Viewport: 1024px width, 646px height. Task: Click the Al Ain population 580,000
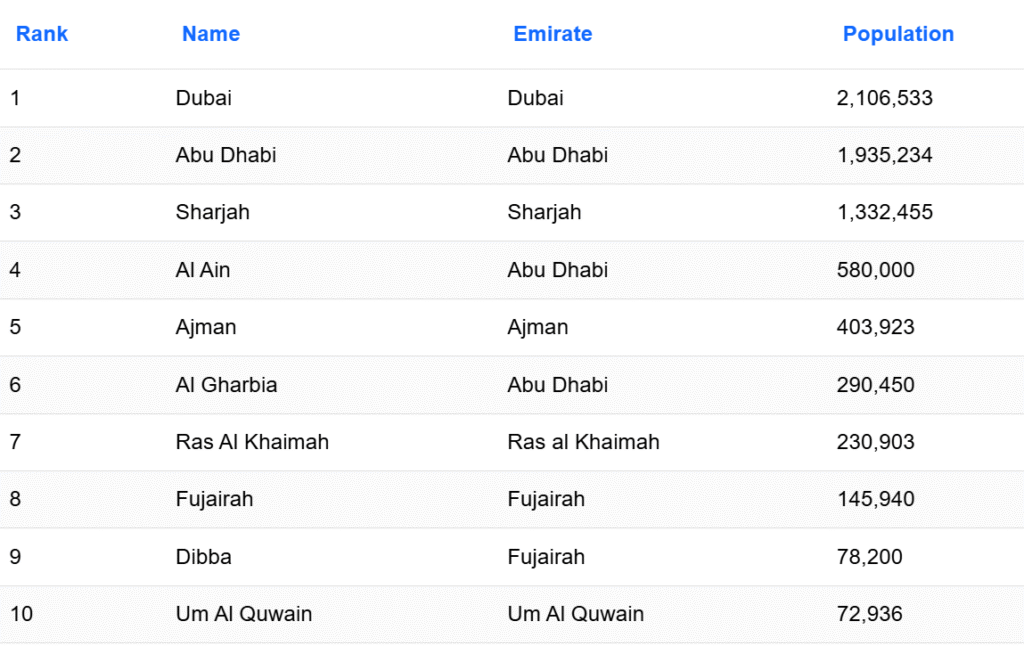coord(876,270)
